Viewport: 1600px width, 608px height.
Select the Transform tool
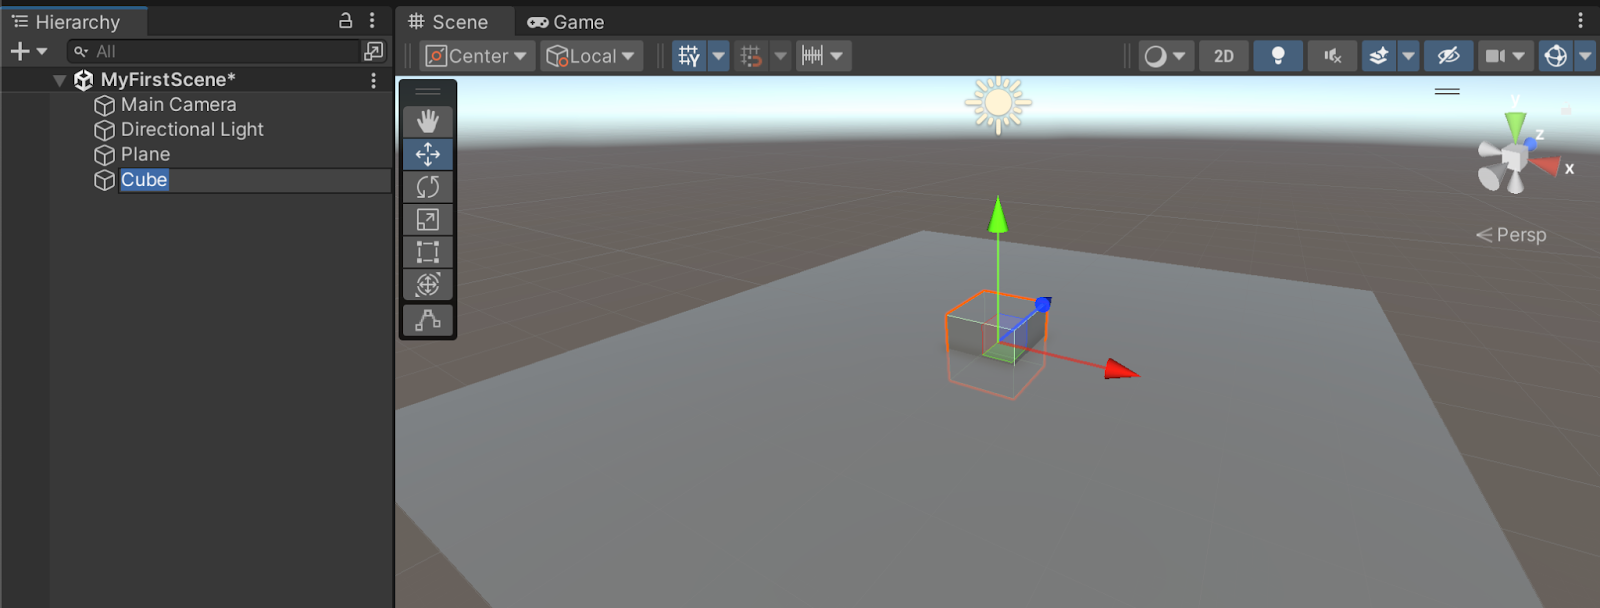tap(428, 285)
